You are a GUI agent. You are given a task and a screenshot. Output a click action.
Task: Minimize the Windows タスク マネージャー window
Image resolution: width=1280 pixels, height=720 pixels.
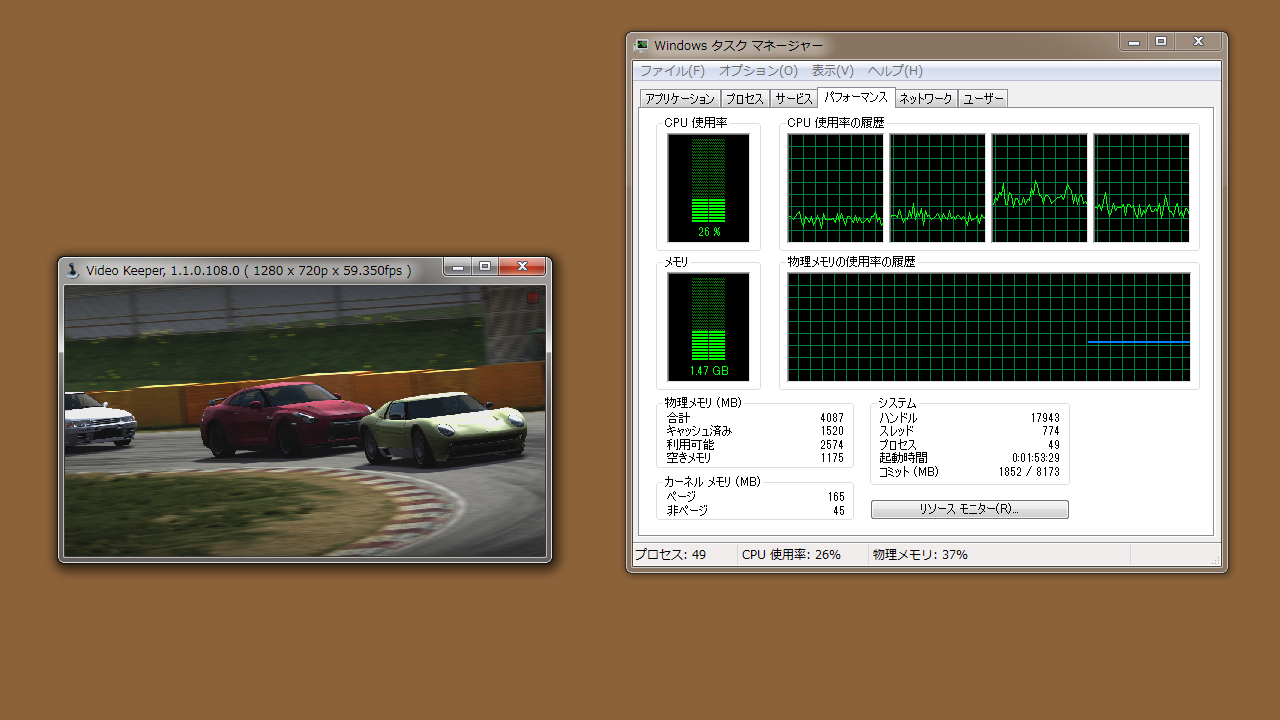[x=1133, y=42]
